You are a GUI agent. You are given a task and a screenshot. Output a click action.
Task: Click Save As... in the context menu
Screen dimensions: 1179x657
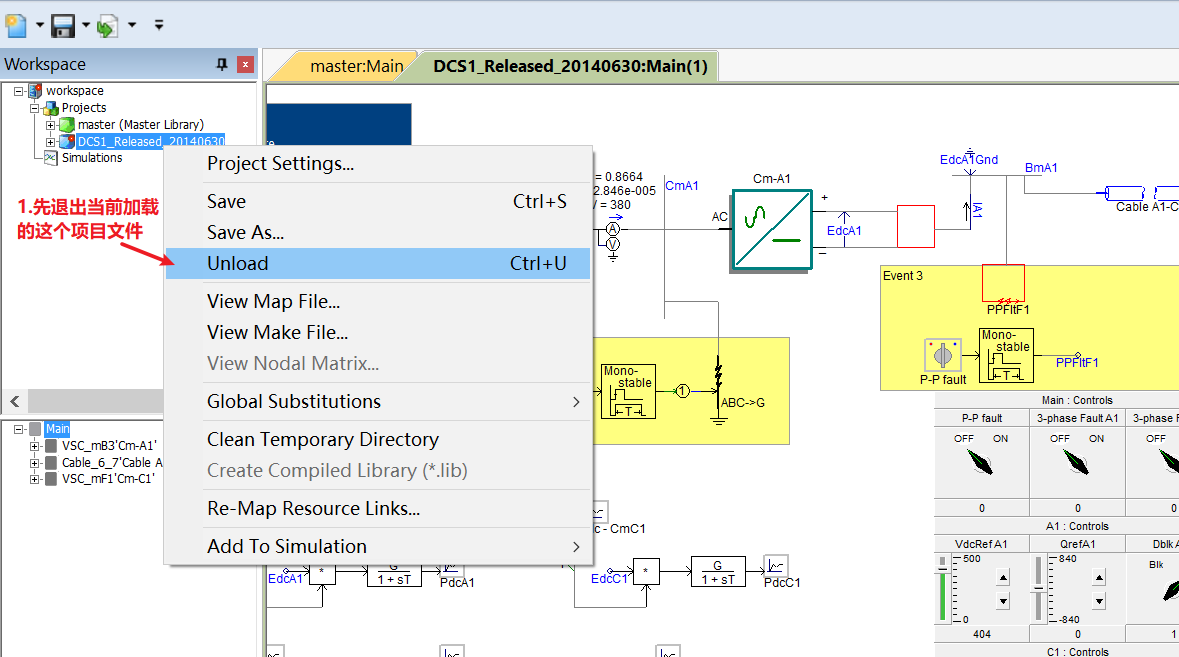tap(377, 232)
